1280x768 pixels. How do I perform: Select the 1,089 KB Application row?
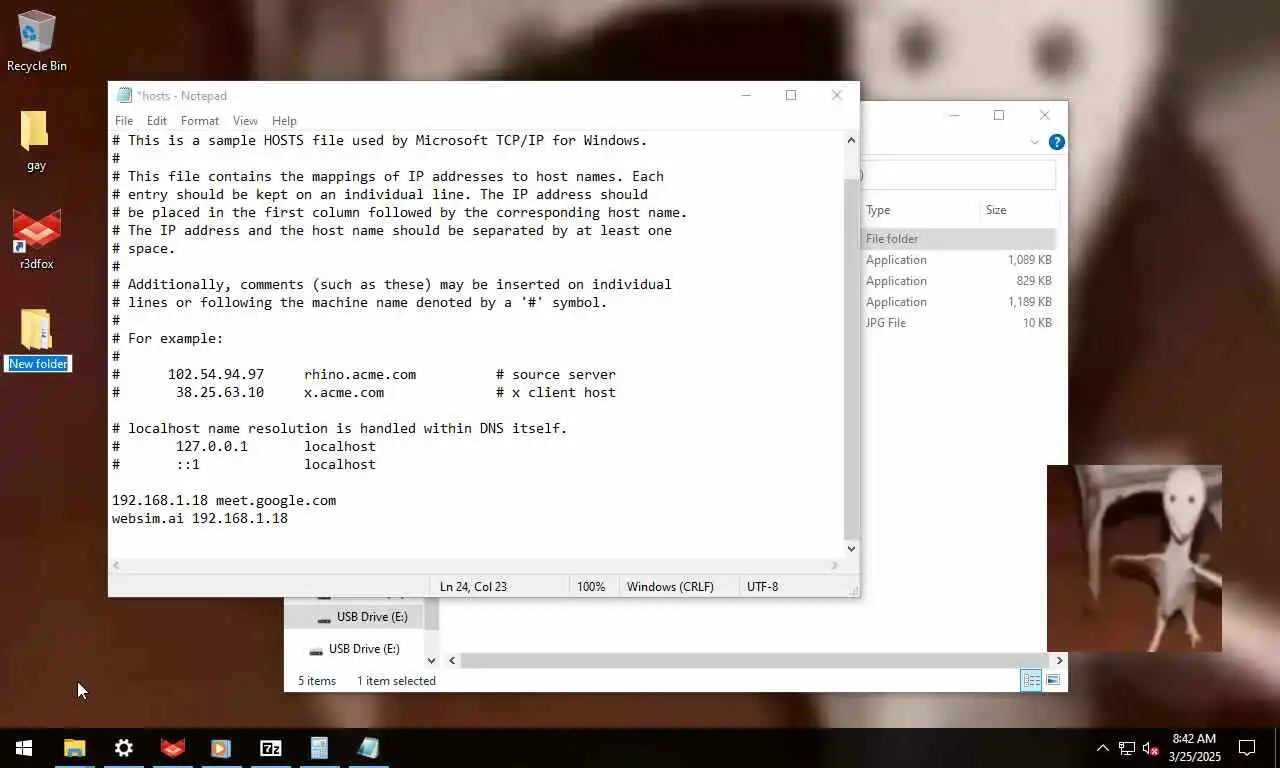tap(958, 260)
